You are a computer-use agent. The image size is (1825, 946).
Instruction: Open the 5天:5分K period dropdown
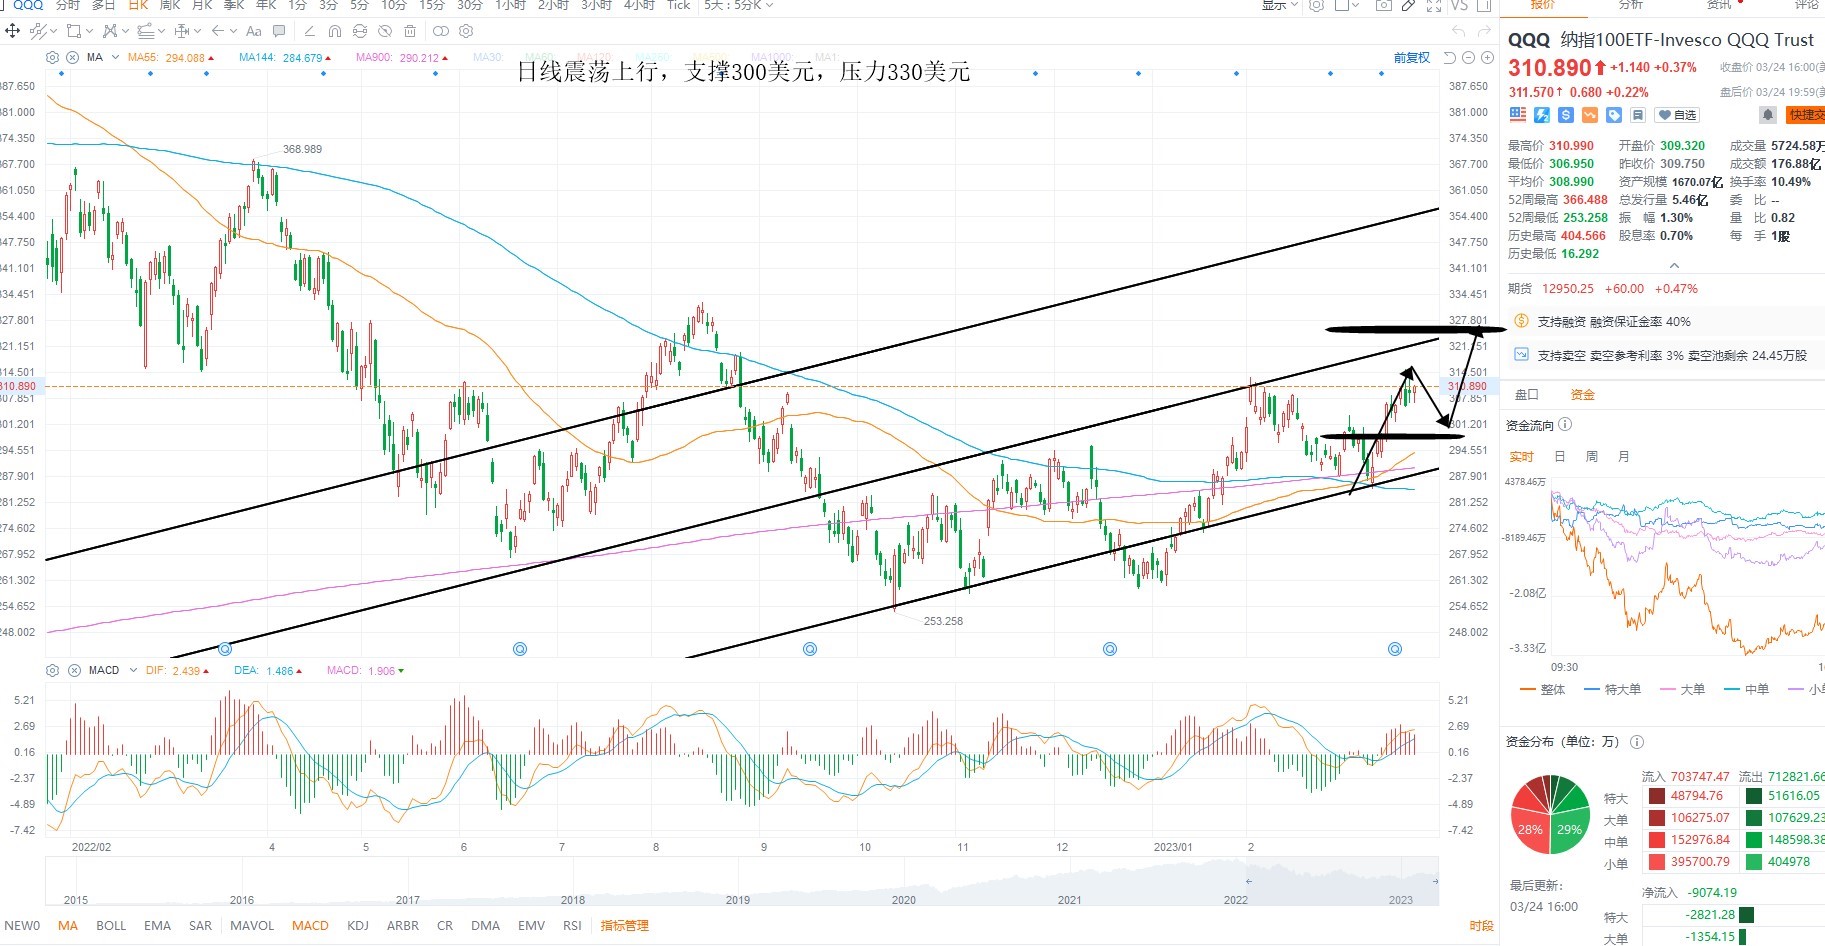[738, 5]
